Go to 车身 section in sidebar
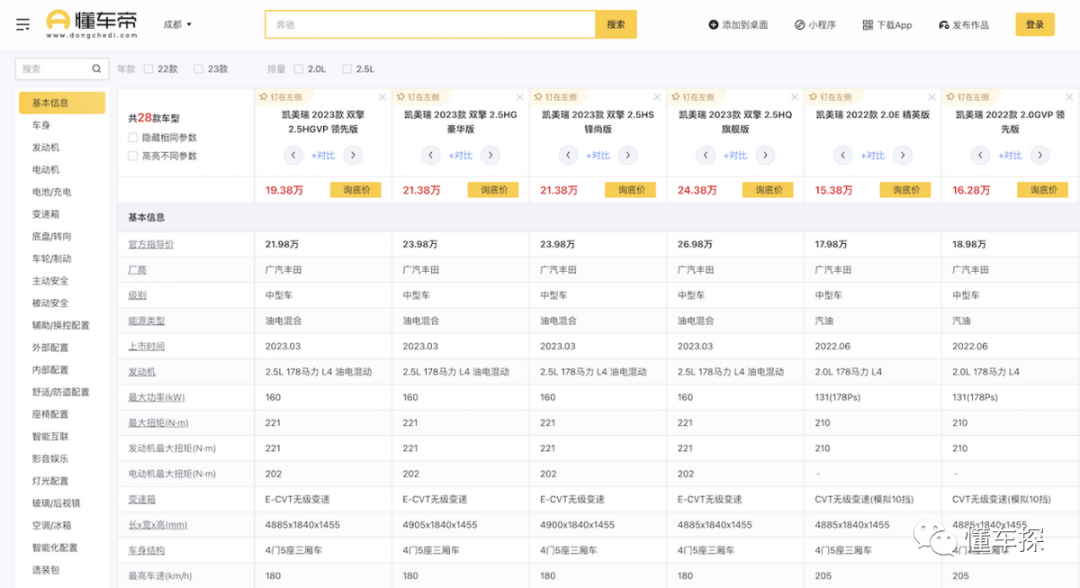This screenshot has height=588, width=1080. 41,125
